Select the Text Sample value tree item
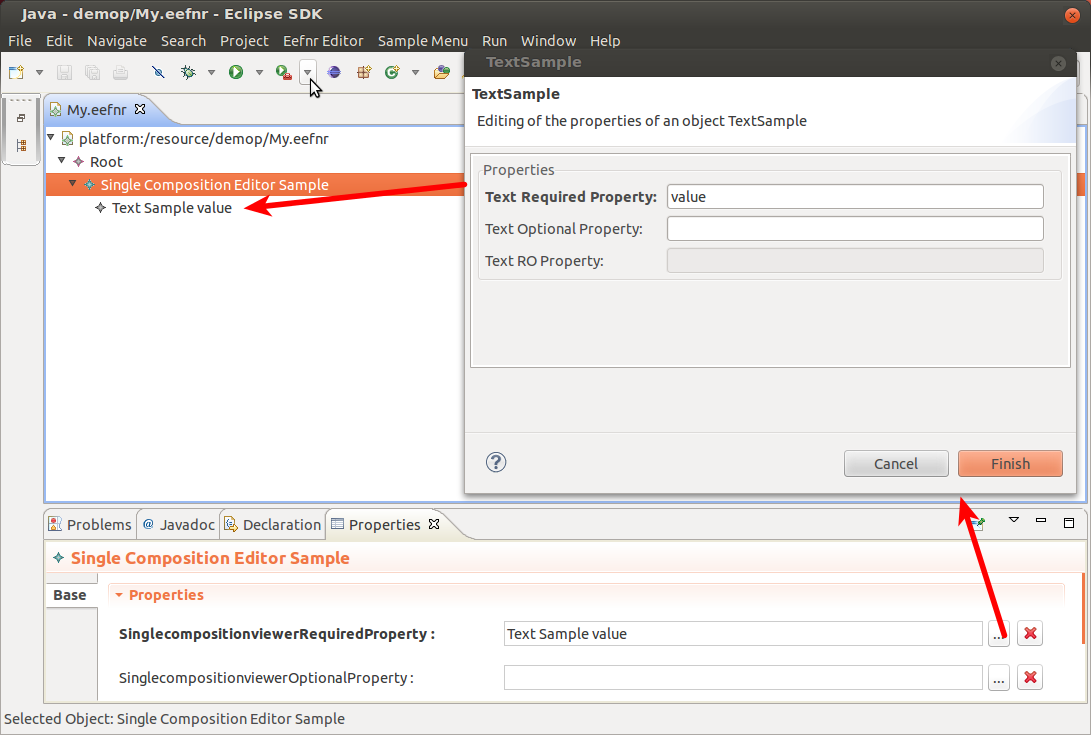The height and width of the screenshot is (735, 1091). [171, 207]
